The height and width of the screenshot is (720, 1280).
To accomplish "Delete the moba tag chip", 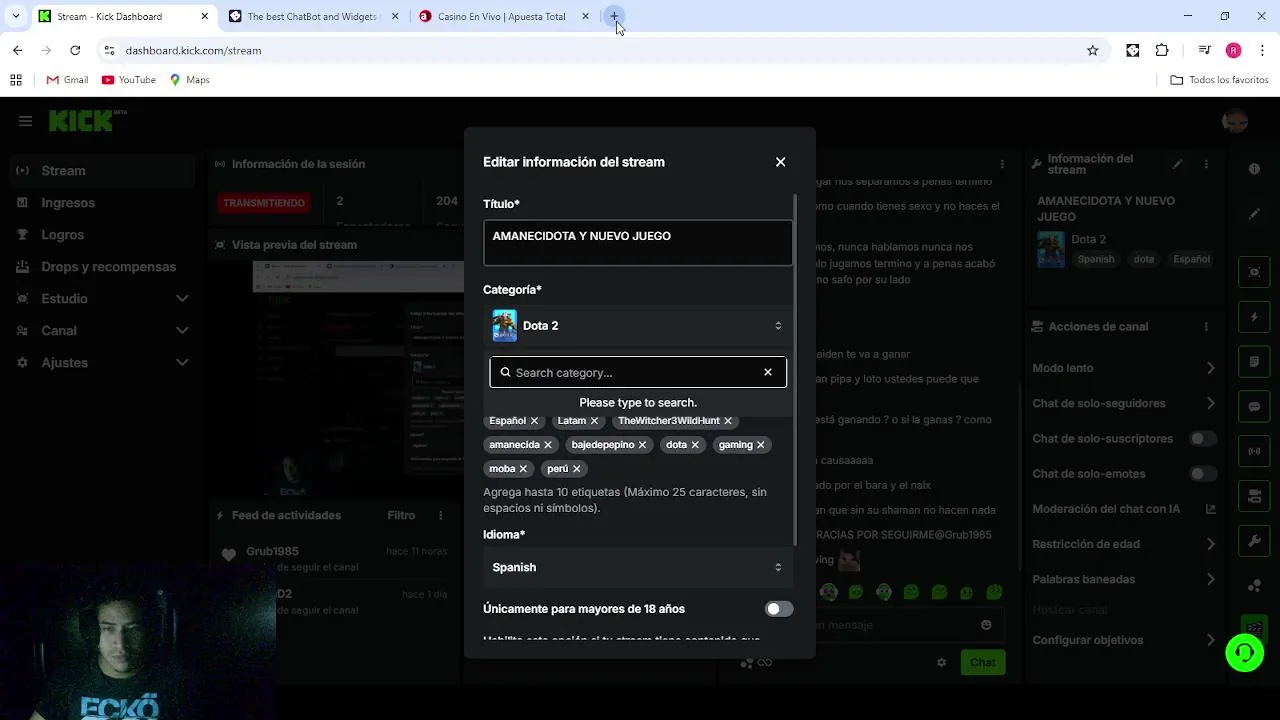I will coord(523,469).
